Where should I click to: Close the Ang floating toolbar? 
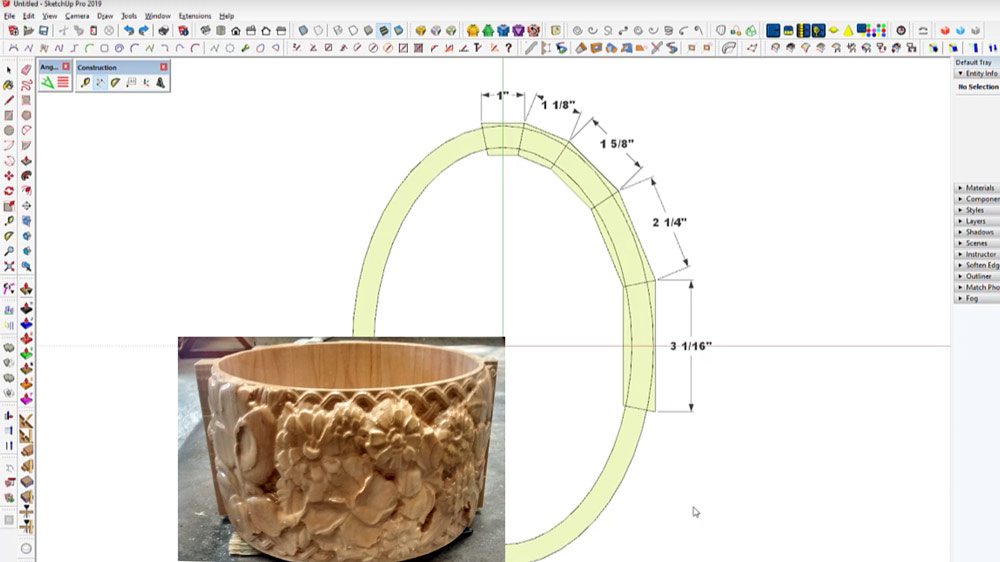pyautogui.click(x=66, y=66)
